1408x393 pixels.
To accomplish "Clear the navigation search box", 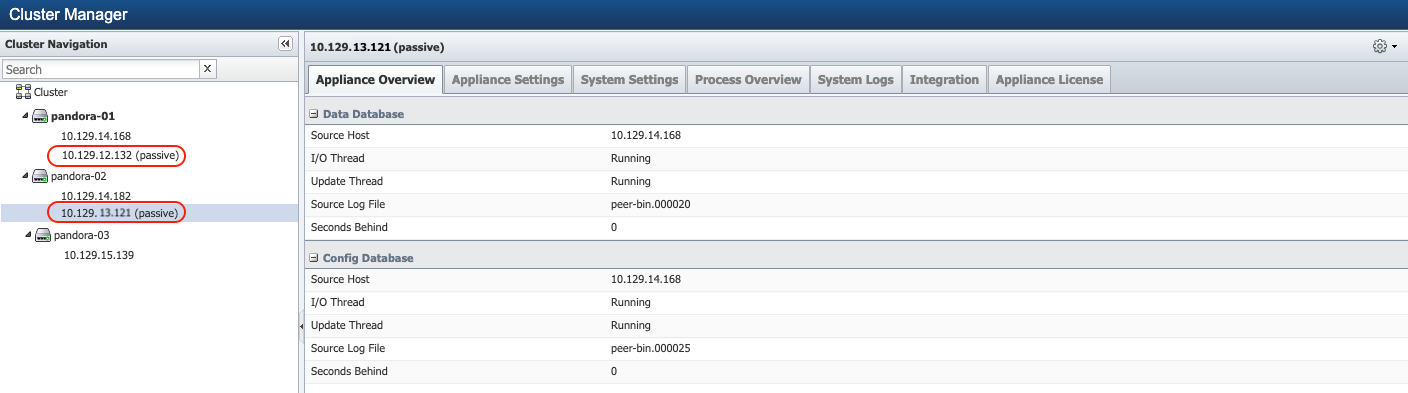I will [208, 69].
